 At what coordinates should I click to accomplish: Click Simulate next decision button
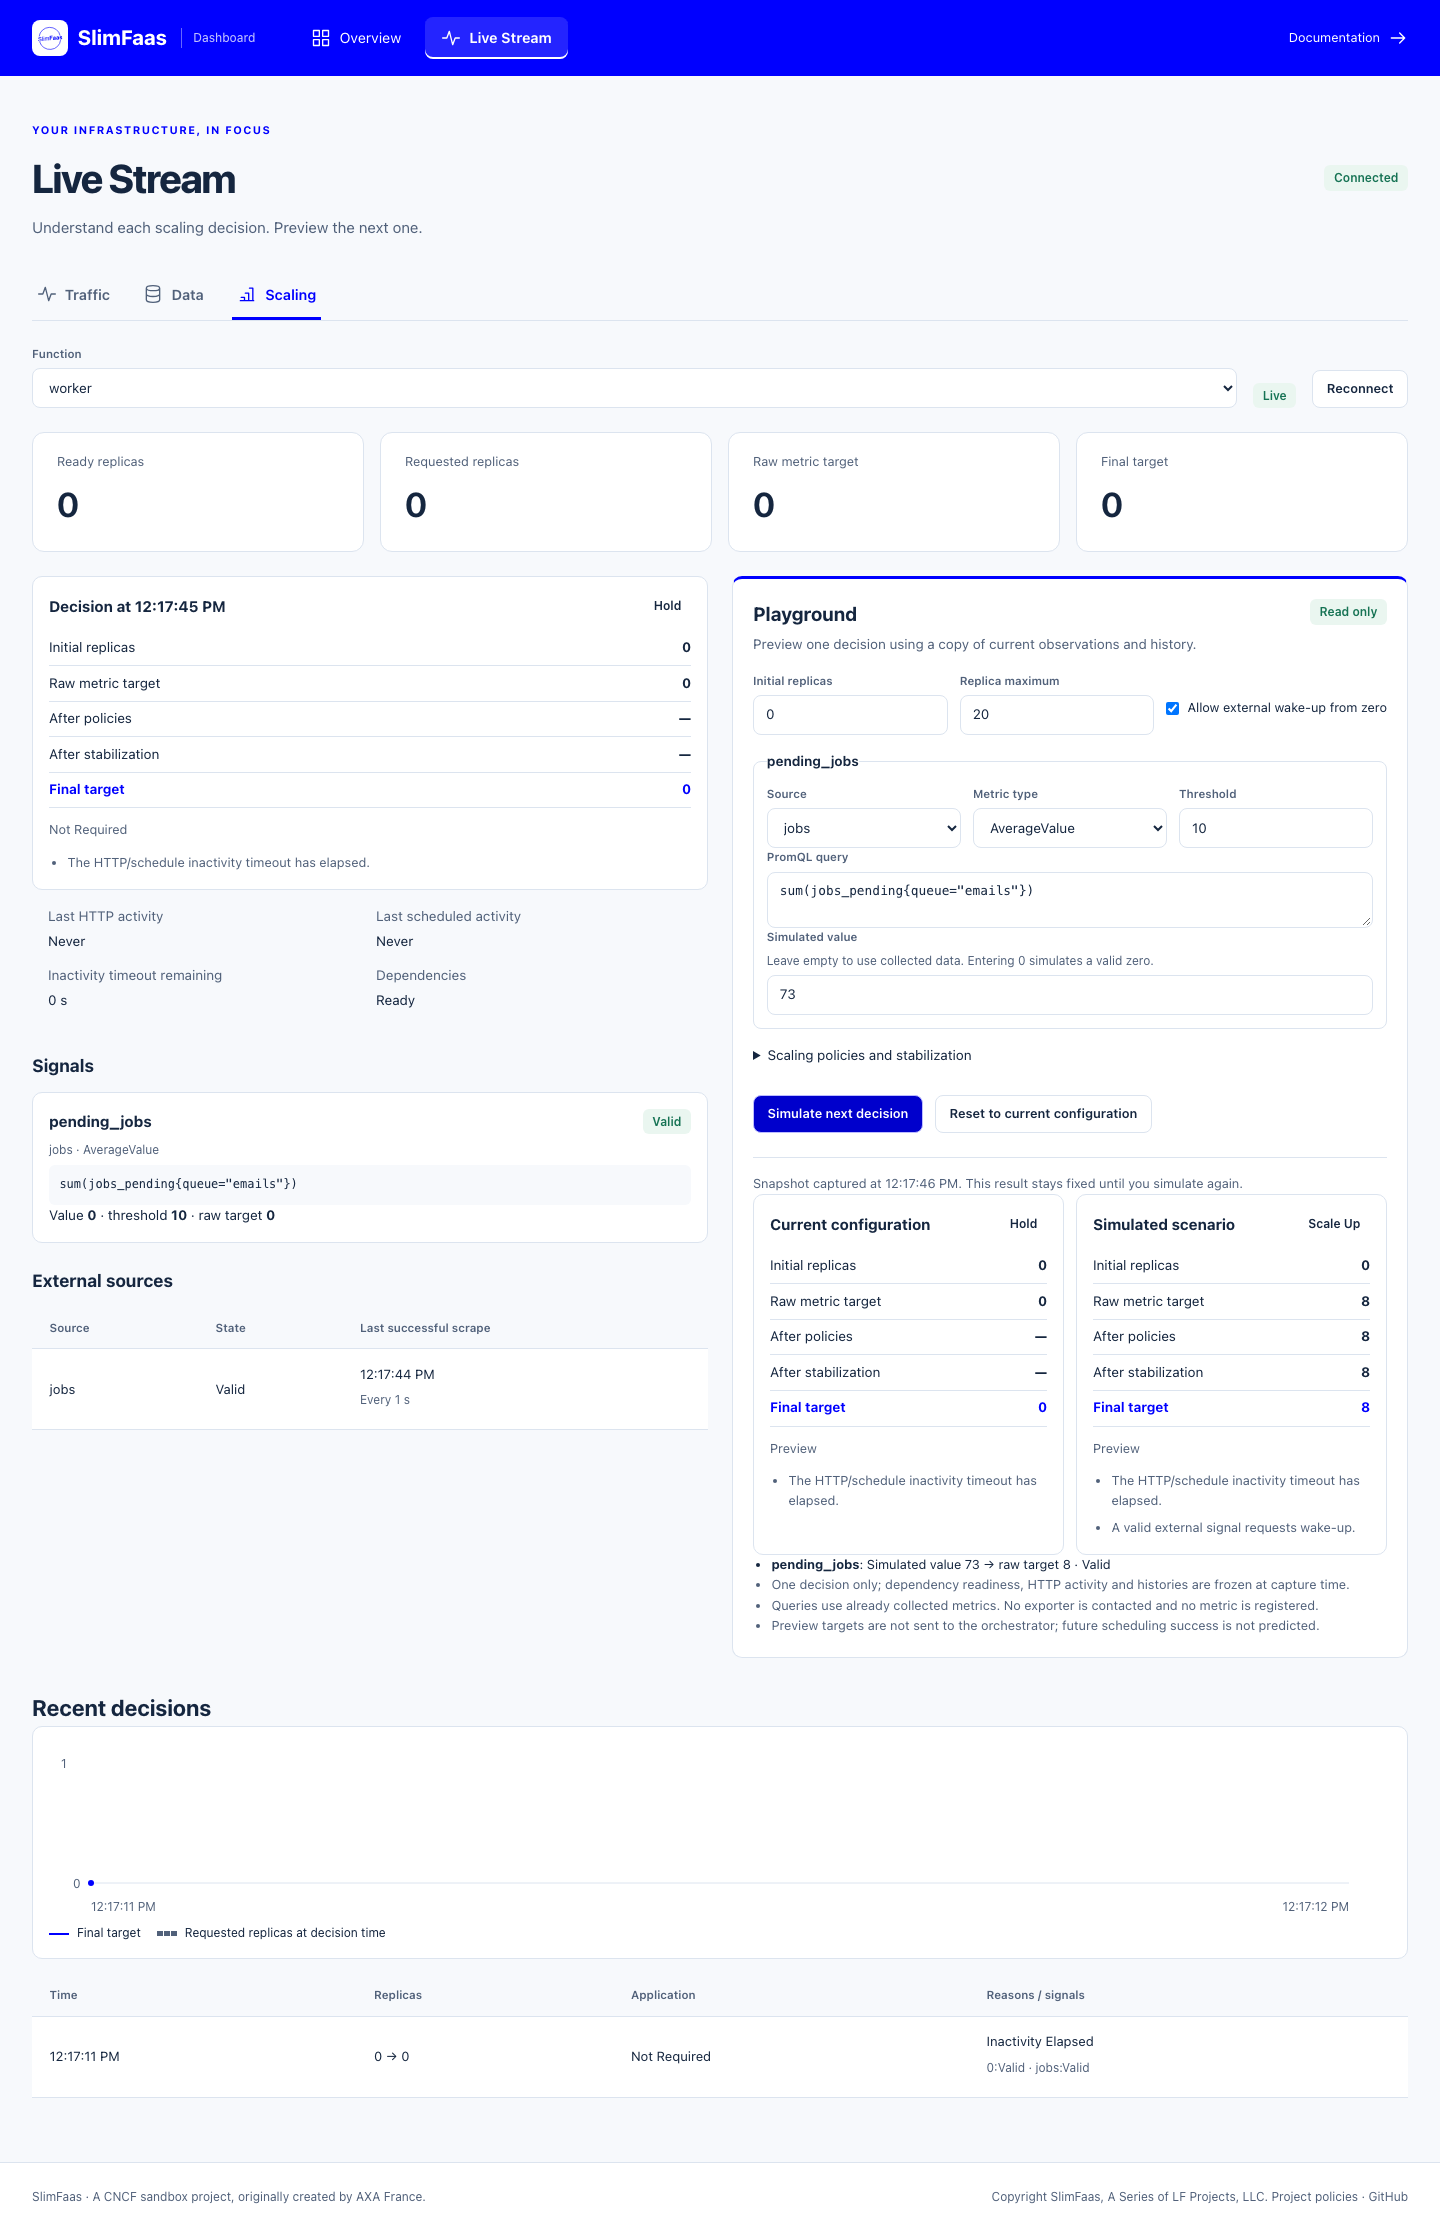[838, 1114]
